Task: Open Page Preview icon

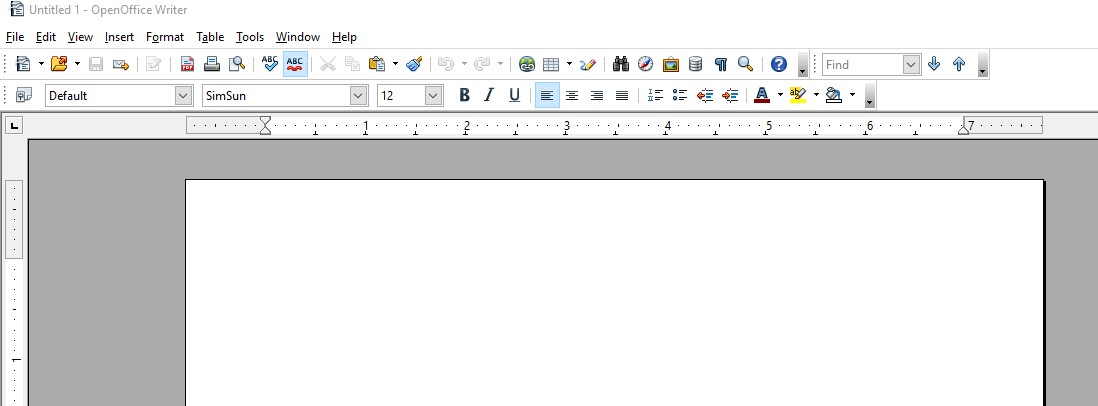Action: [x=237, y=64]
